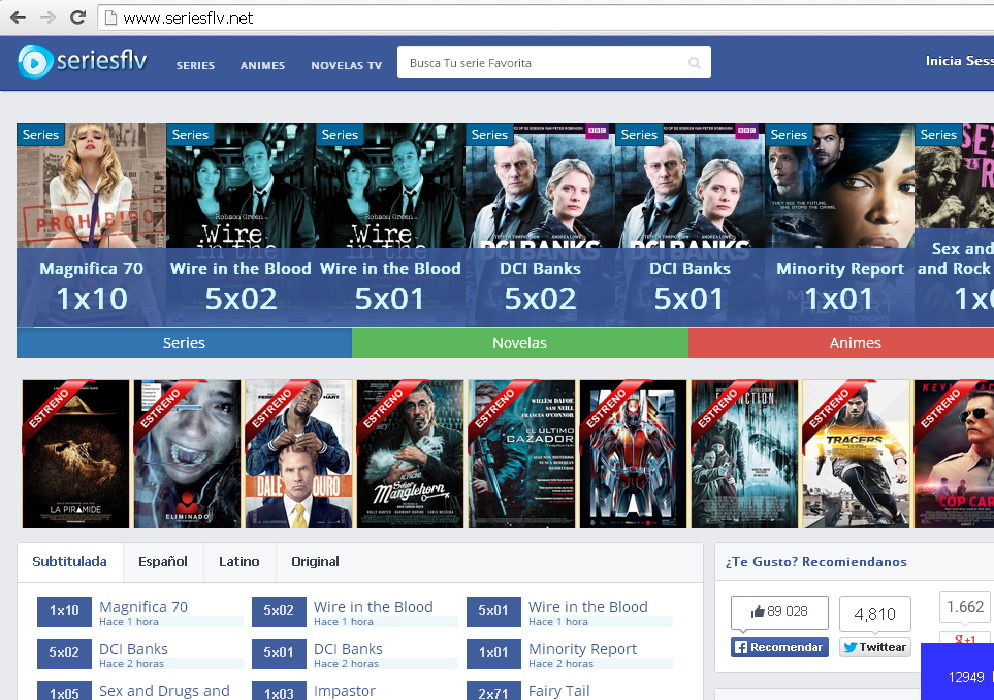Click the browser back arrow
This screenshot has width=994, height=700.
point(16,17)
